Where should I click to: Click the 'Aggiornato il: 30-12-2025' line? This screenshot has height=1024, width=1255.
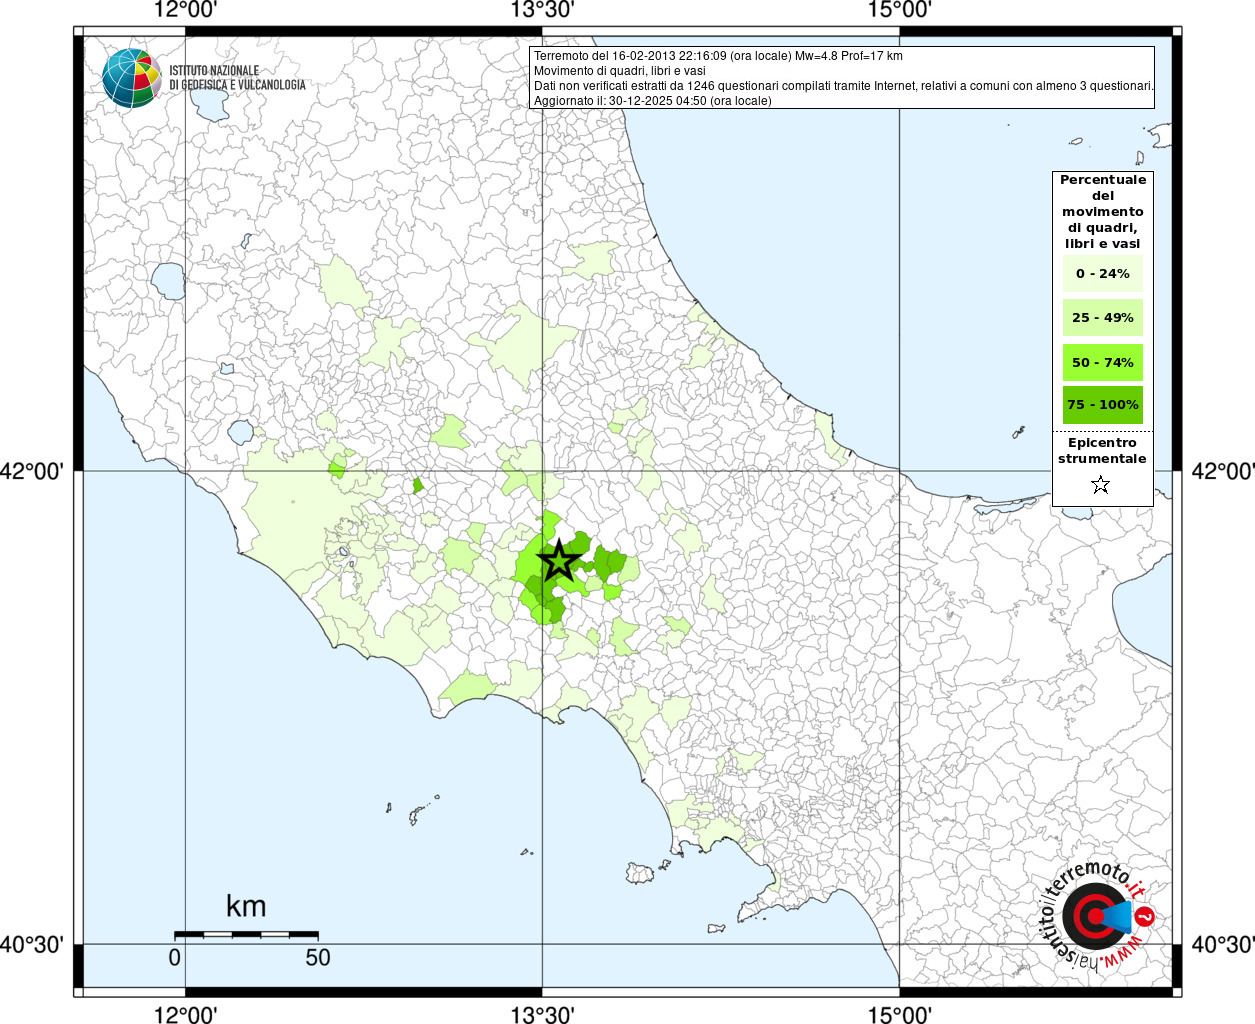[x=652, y=101]
